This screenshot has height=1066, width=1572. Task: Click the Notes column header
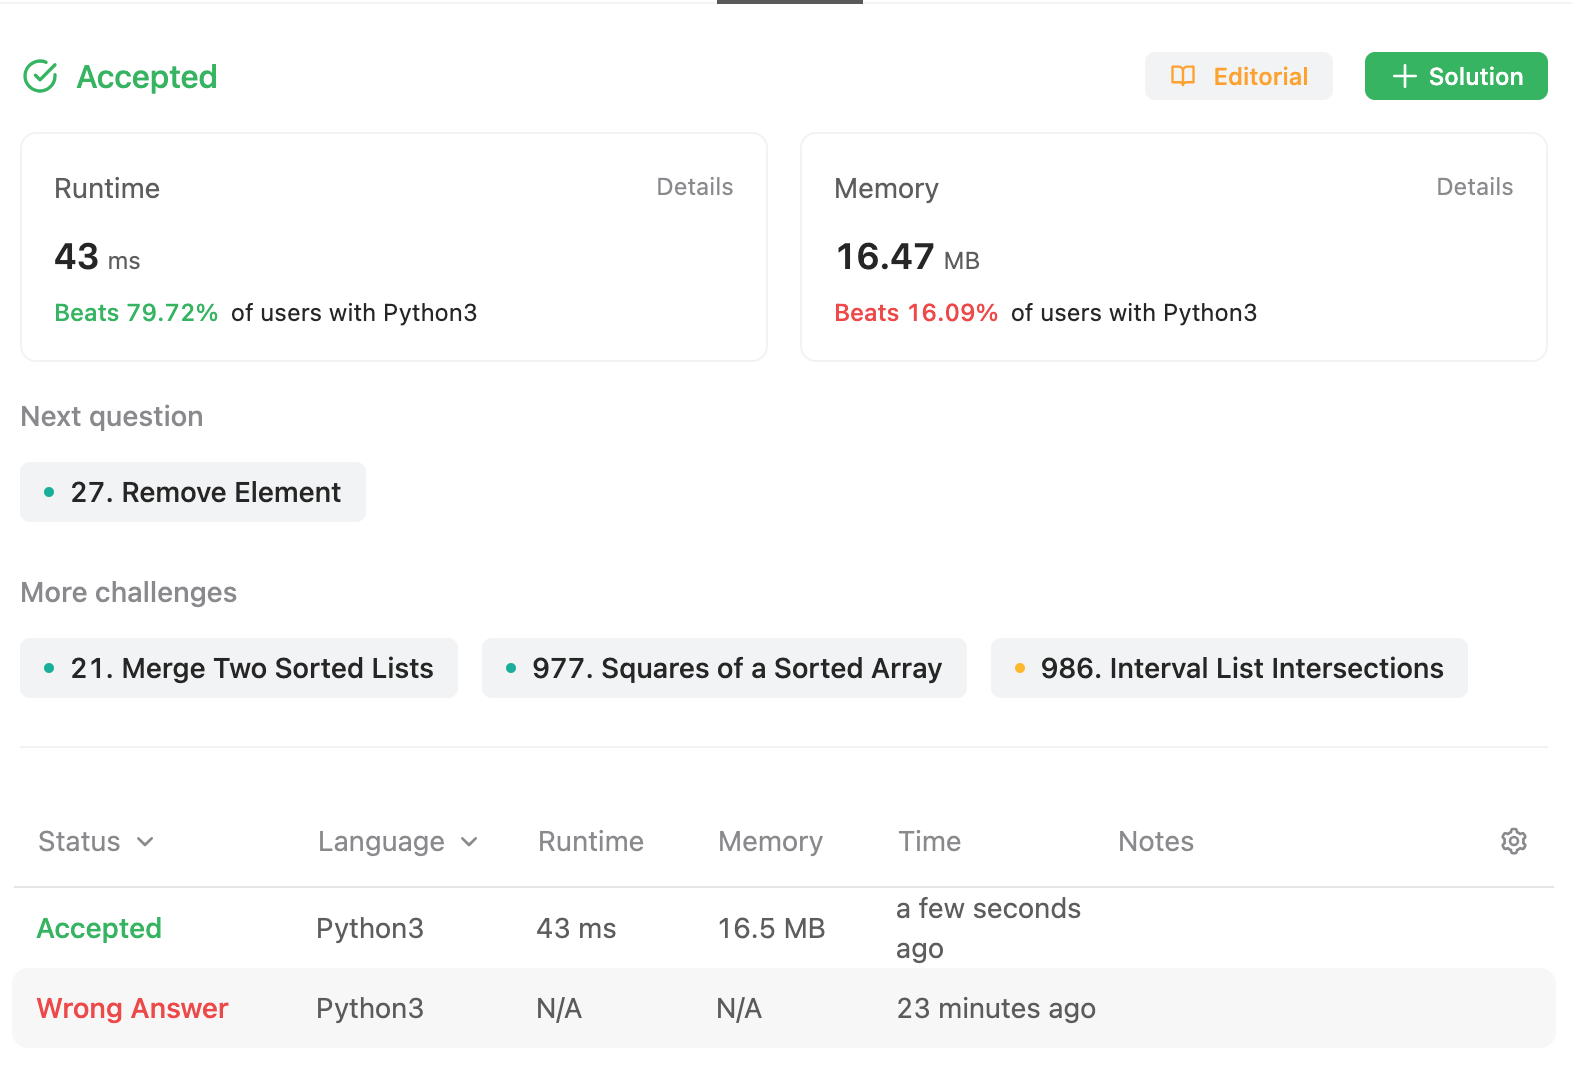(x=1155, y=841)
